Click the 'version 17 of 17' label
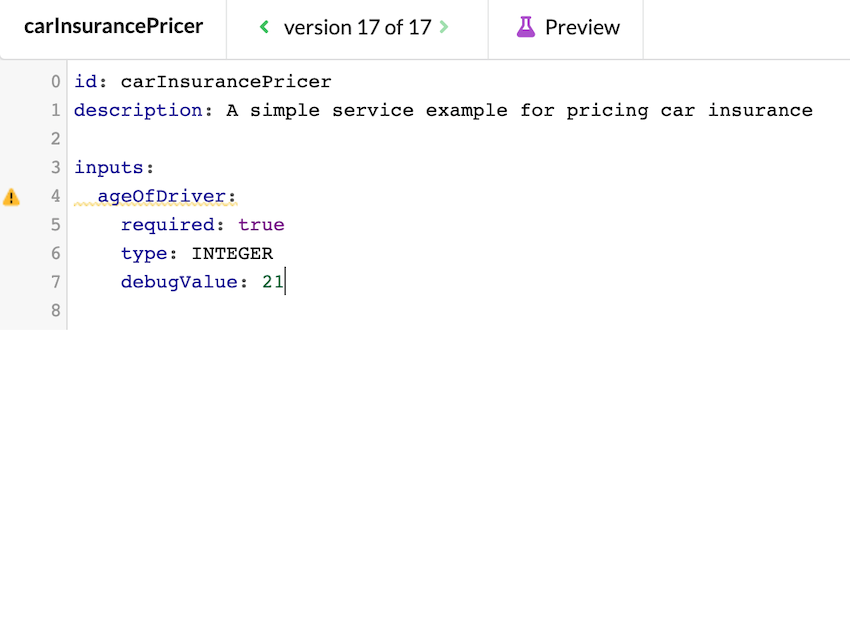Screen dimensions: 850x625 355,28
